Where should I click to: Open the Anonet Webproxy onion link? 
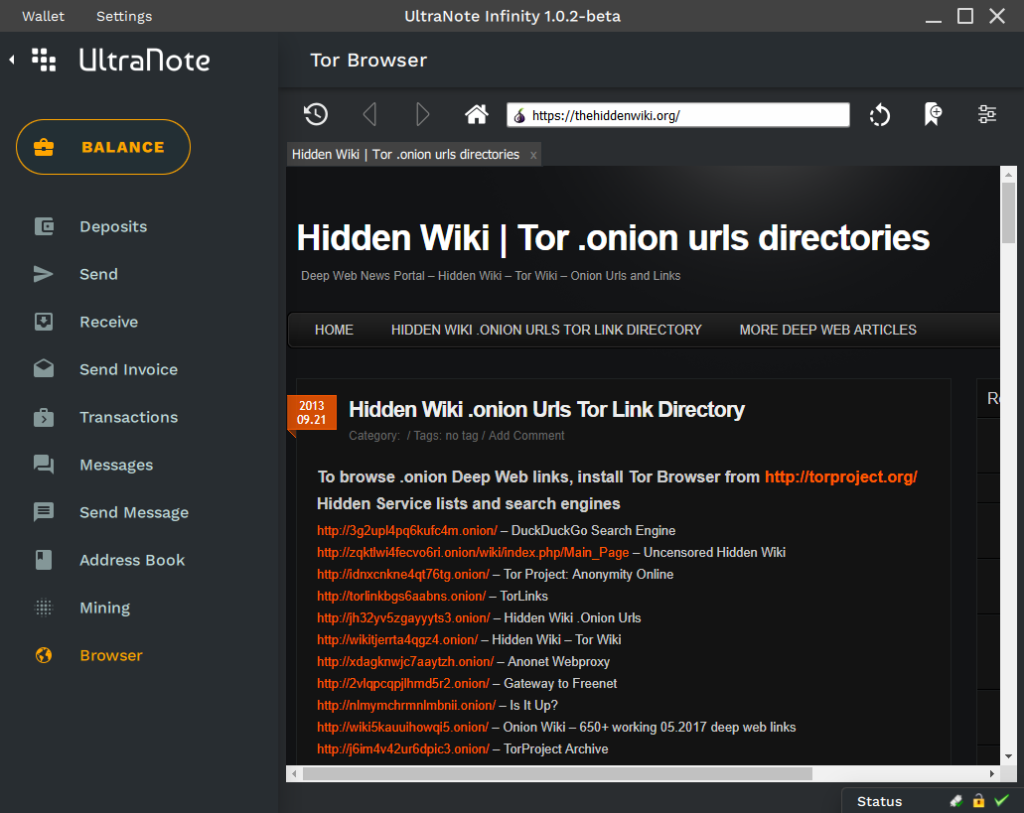406,662
